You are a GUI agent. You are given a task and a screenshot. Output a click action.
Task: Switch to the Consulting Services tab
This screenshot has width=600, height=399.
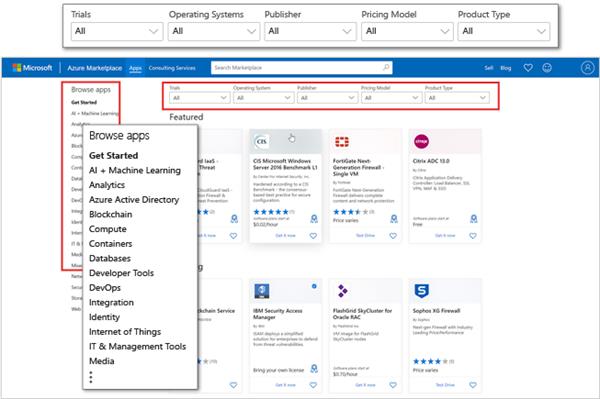(172, 68)
